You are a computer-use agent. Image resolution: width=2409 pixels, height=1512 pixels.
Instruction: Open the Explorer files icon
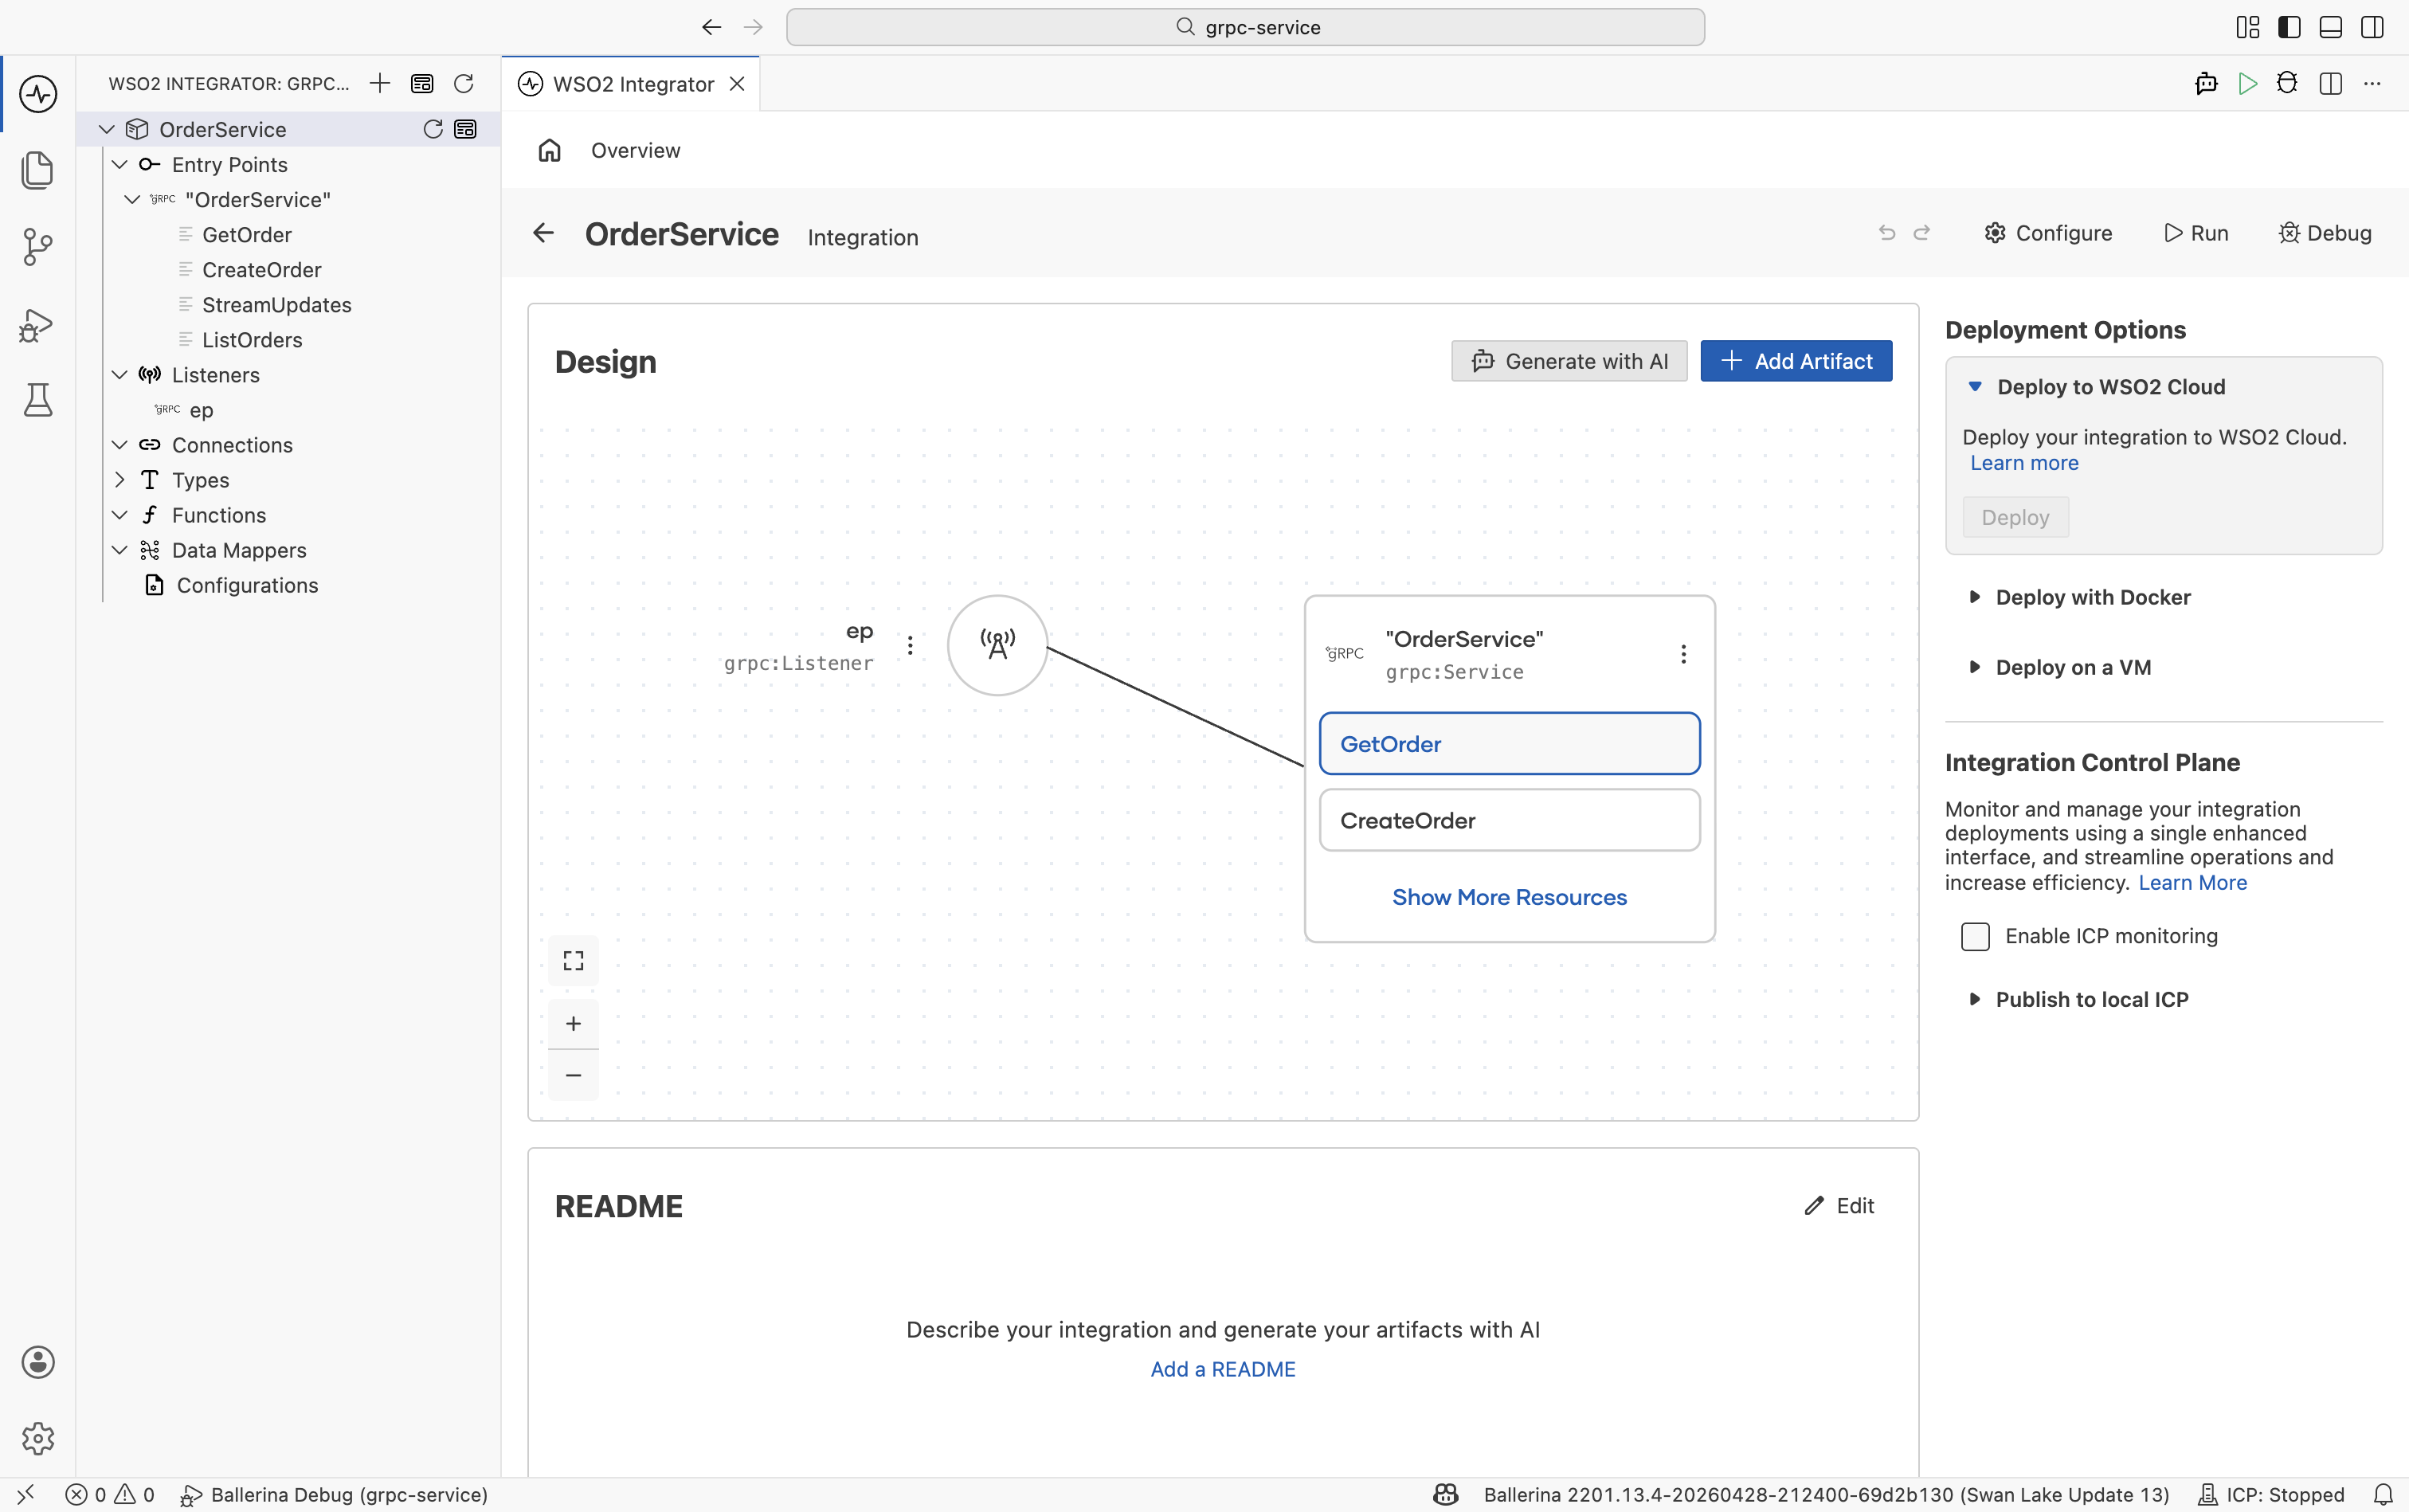coord(38,170)
